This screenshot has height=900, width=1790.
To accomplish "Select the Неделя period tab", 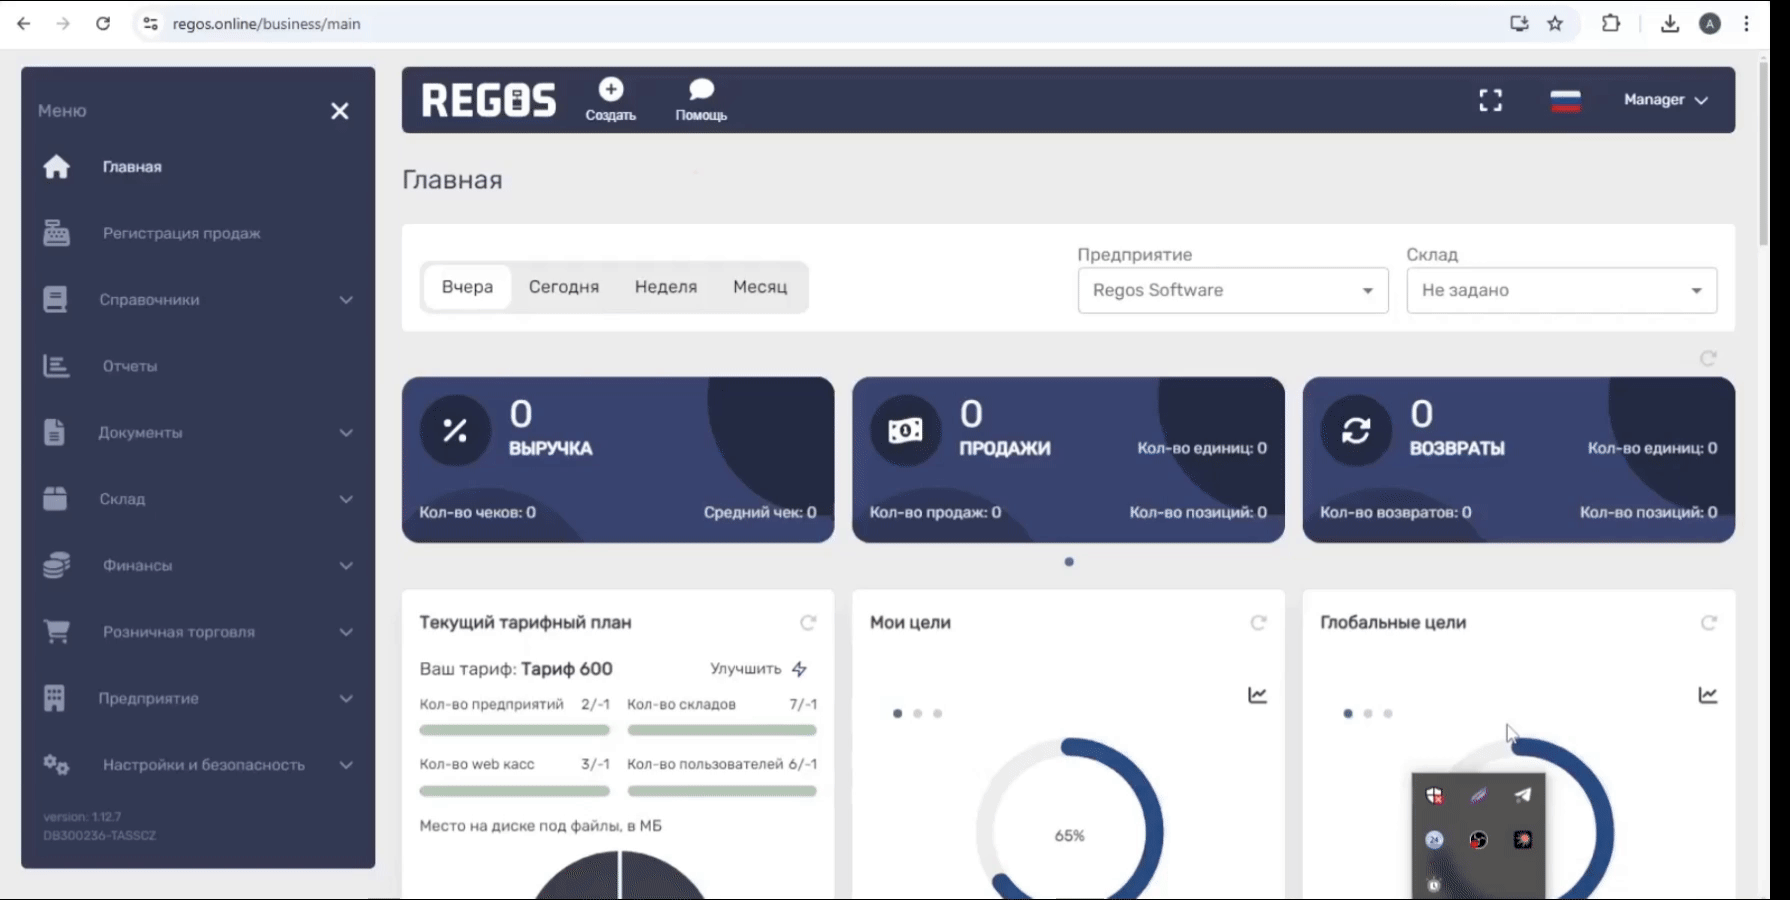I will [666, 287].
